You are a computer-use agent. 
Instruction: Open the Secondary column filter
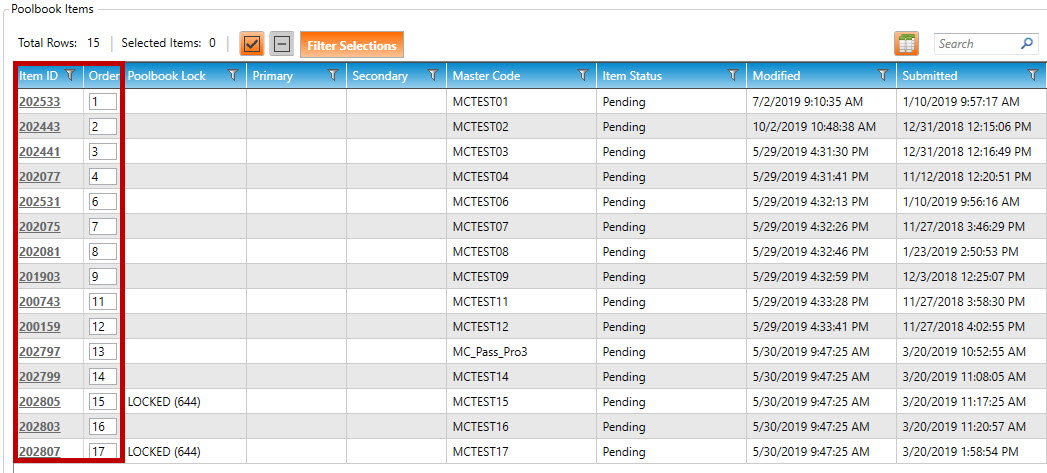coord(433,76)
